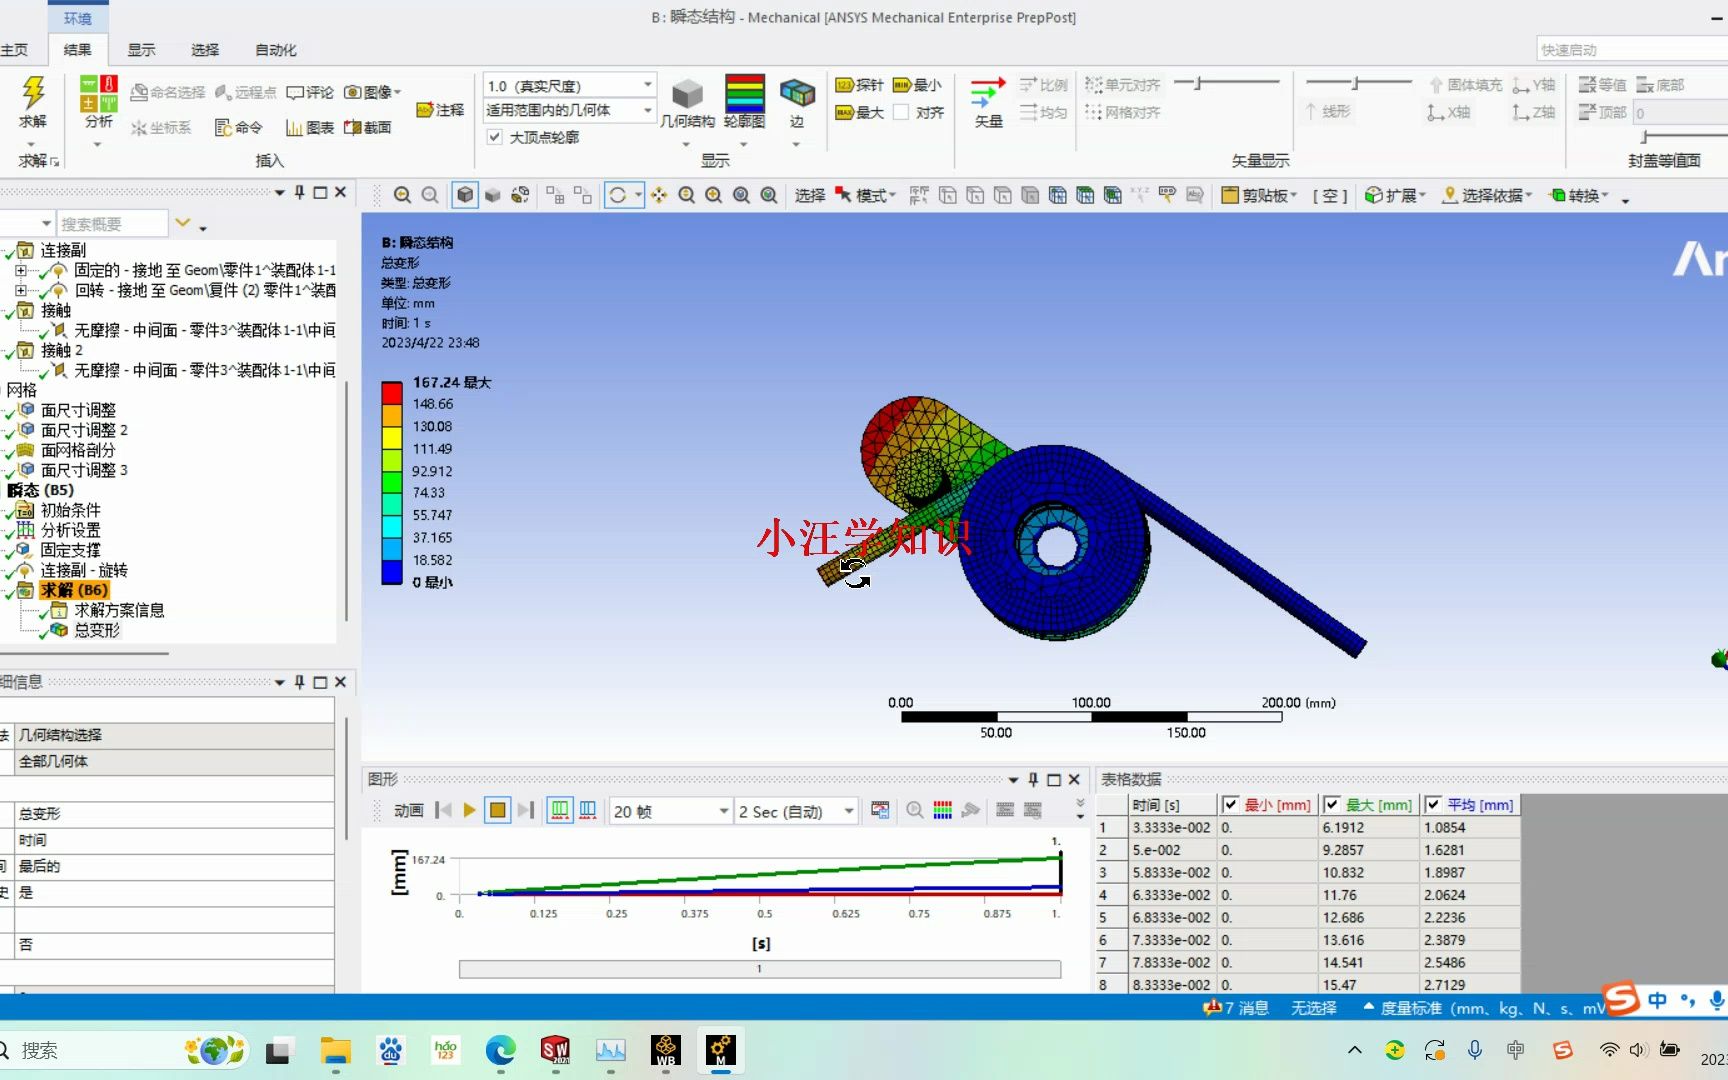Insert a Commands (命令) object
Viewport: 1728px width, 1080px height.
click(x=239, y=127)
